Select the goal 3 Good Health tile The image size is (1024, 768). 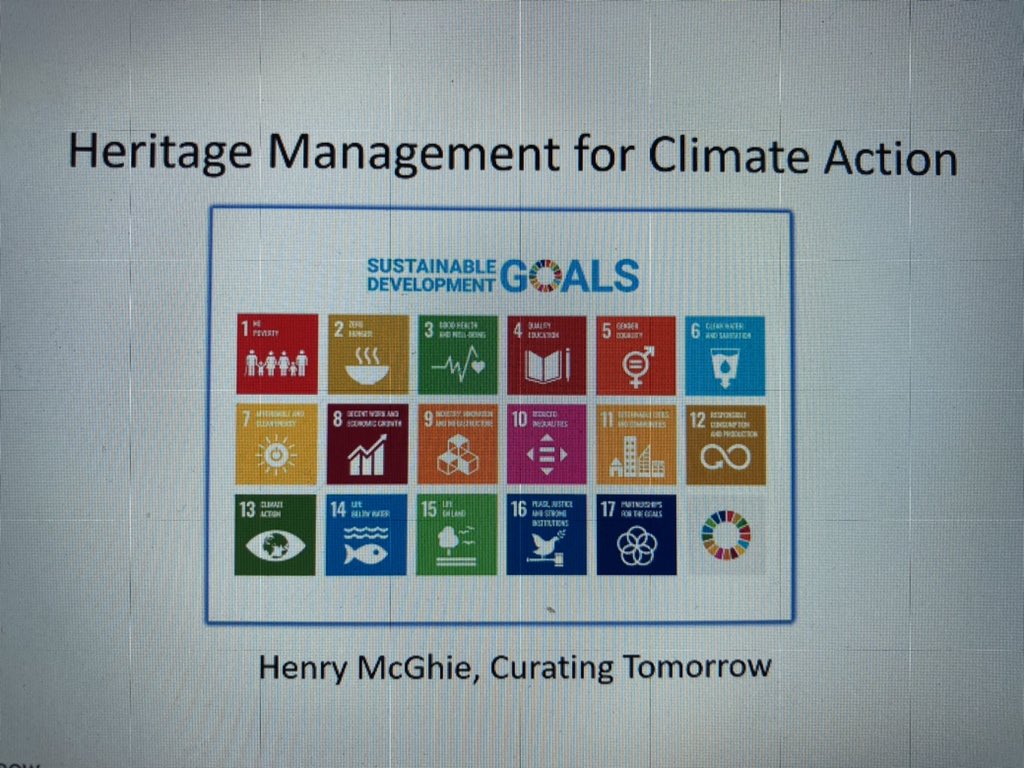coord(457,355)
